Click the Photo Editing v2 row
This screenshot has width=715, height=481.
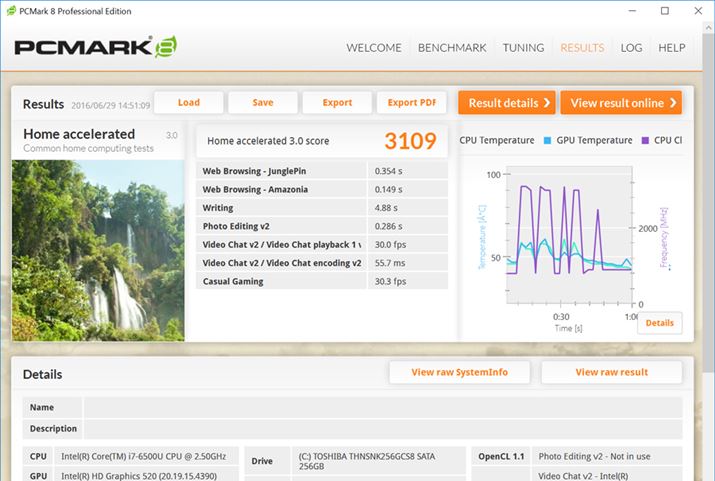322,226
